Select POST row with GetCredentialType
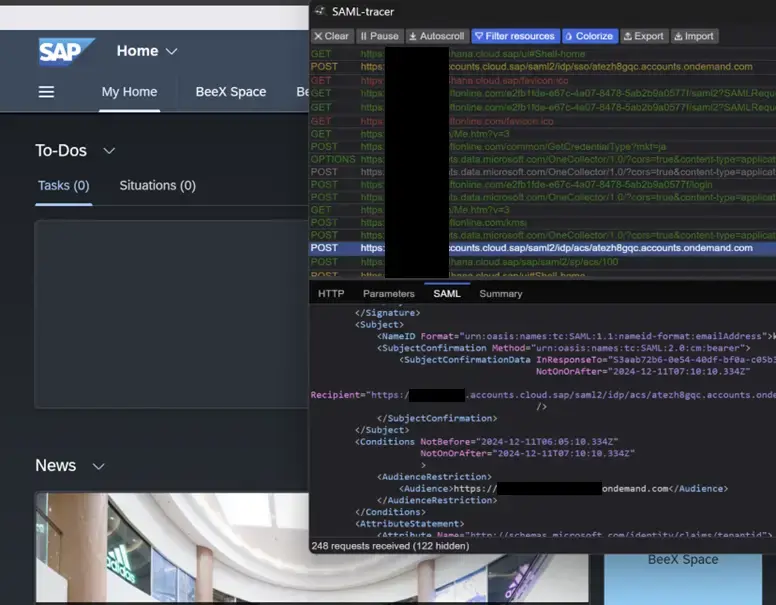The image size is (776, 605). coord(542,147)
